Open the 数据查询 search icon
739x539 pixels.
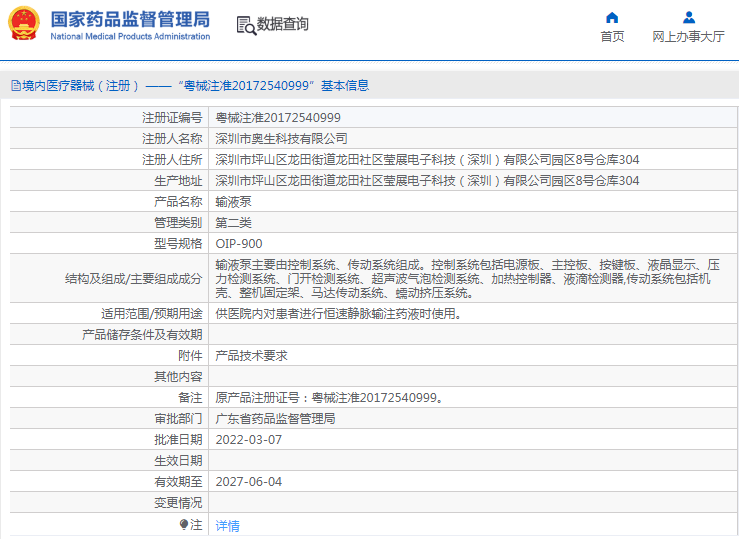(246, 25)
